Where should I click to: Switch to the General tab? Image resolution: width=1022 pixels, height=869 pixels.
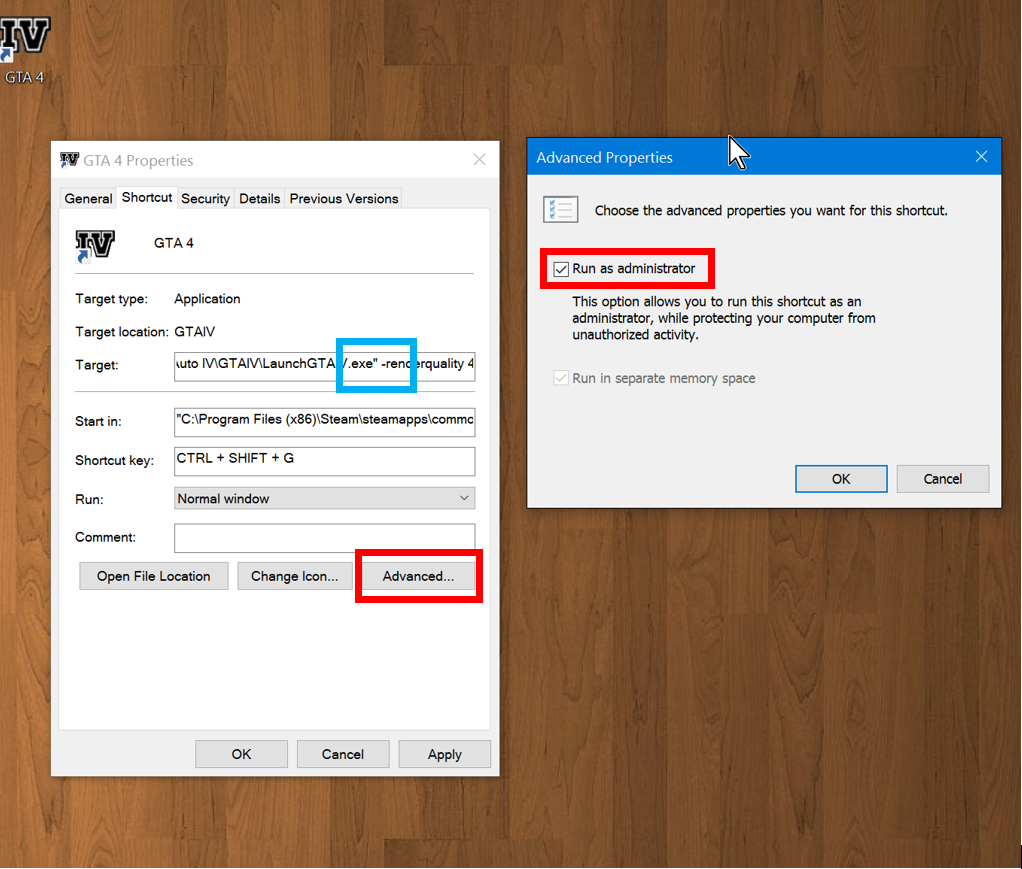point(88,198)
